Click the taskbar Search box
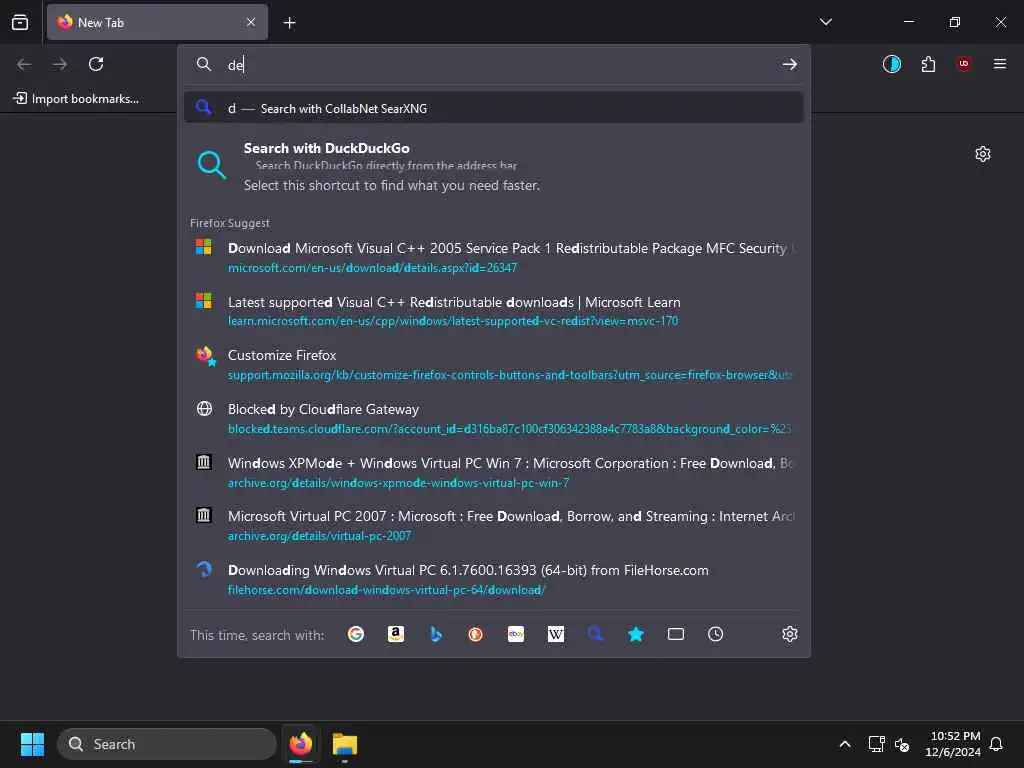The height and width of the screenshot is (768, 1024). click(167, 744)
